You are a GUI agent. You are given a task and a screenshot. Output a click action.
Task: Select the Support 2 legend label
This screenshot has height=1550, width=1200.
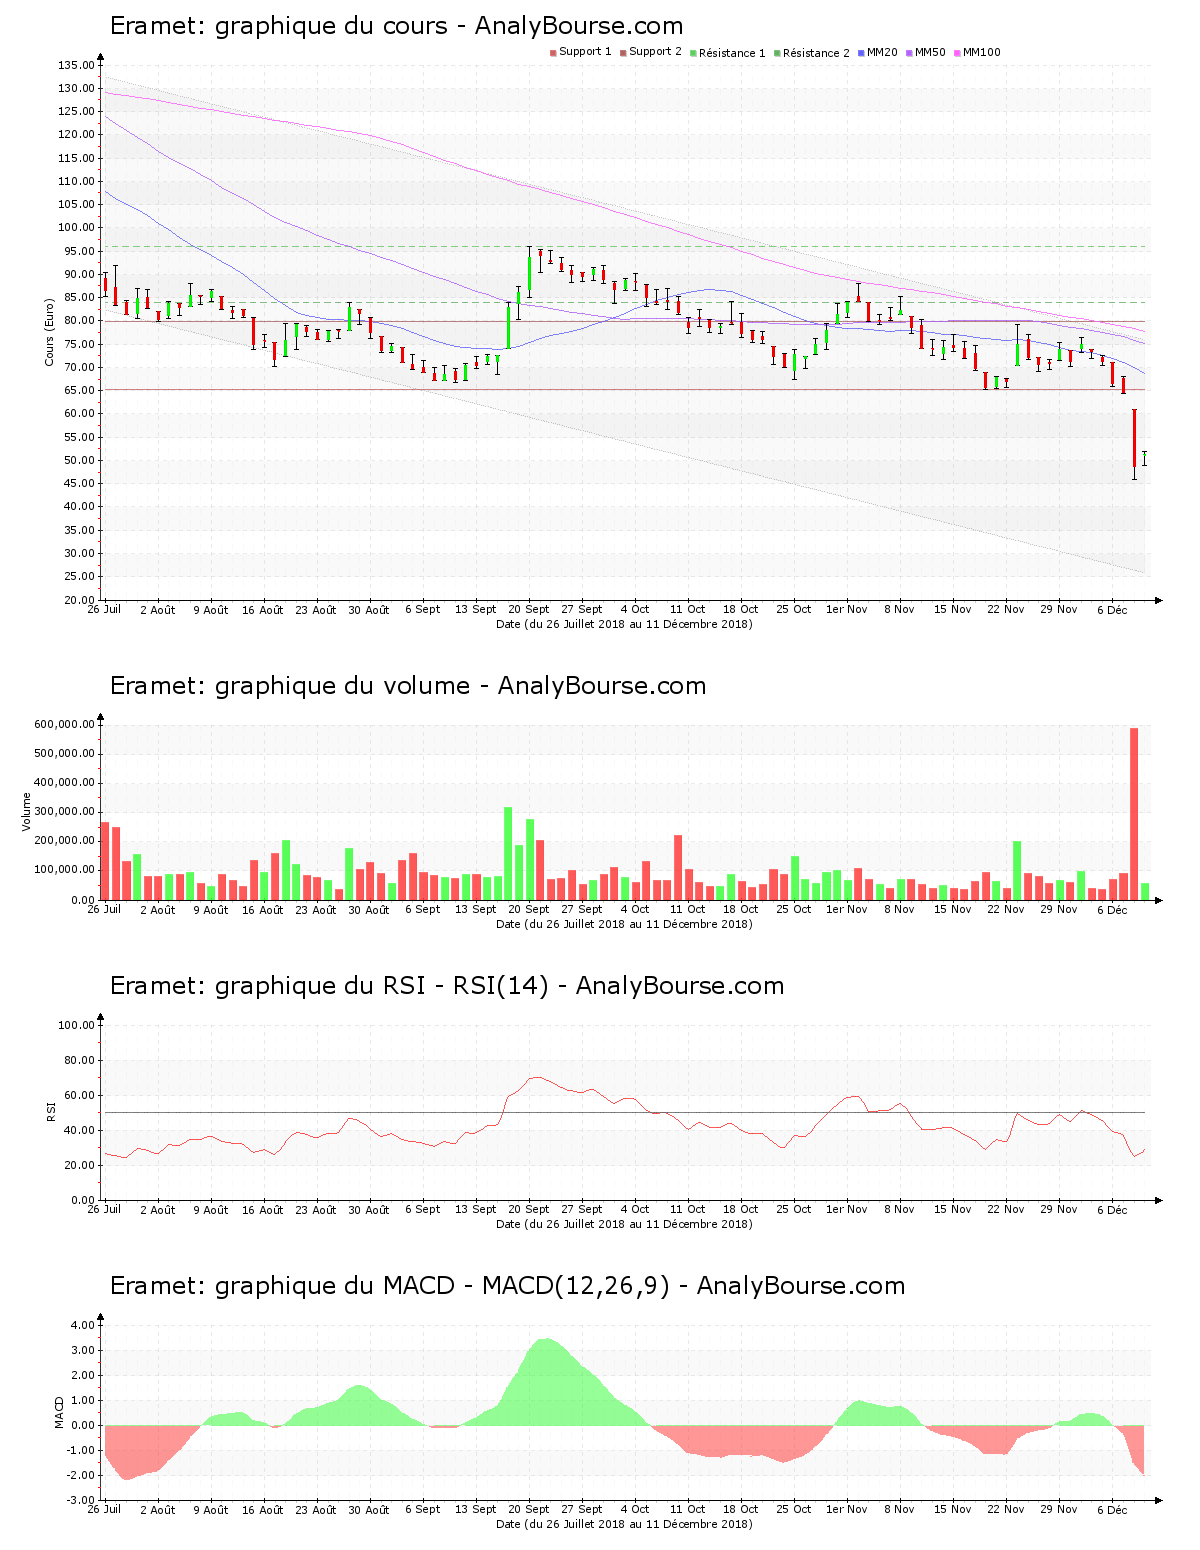(655, 52)
